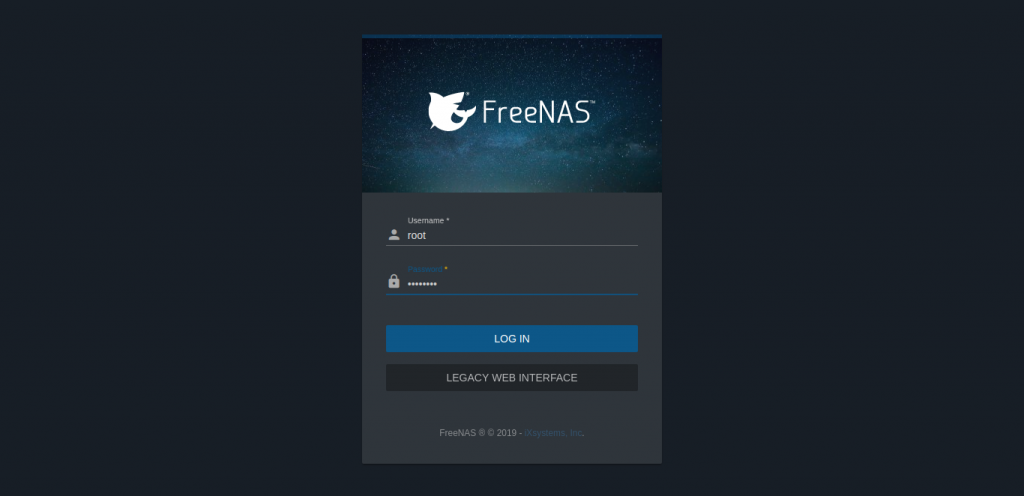The image size is (1024, 496).
Task: Click the blue underline beneath Password field
Action: point(511,294)
